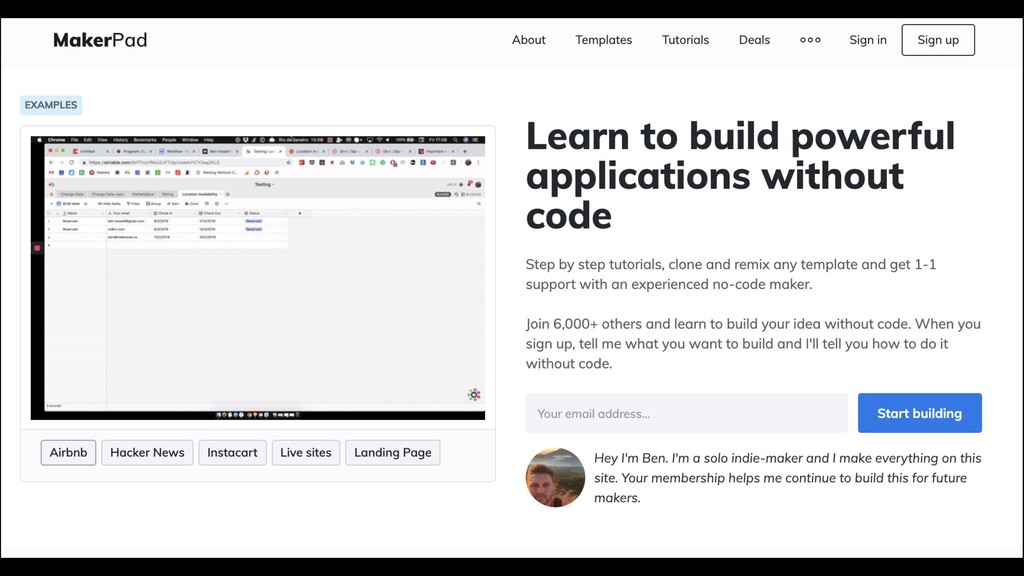
Task: Click the colorful flower icon in the preview
Action: tap(474, 395)
